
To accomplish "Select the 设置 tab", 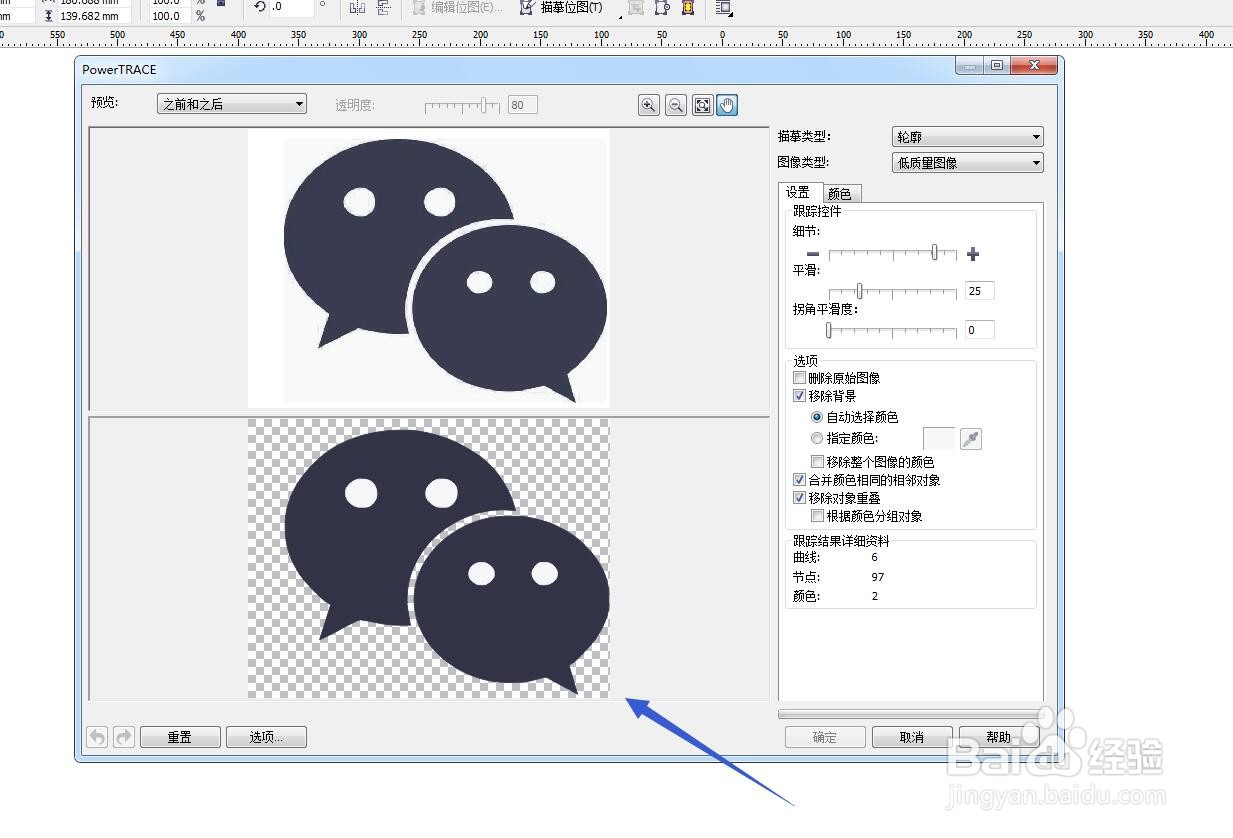I will tap(800, 191).
